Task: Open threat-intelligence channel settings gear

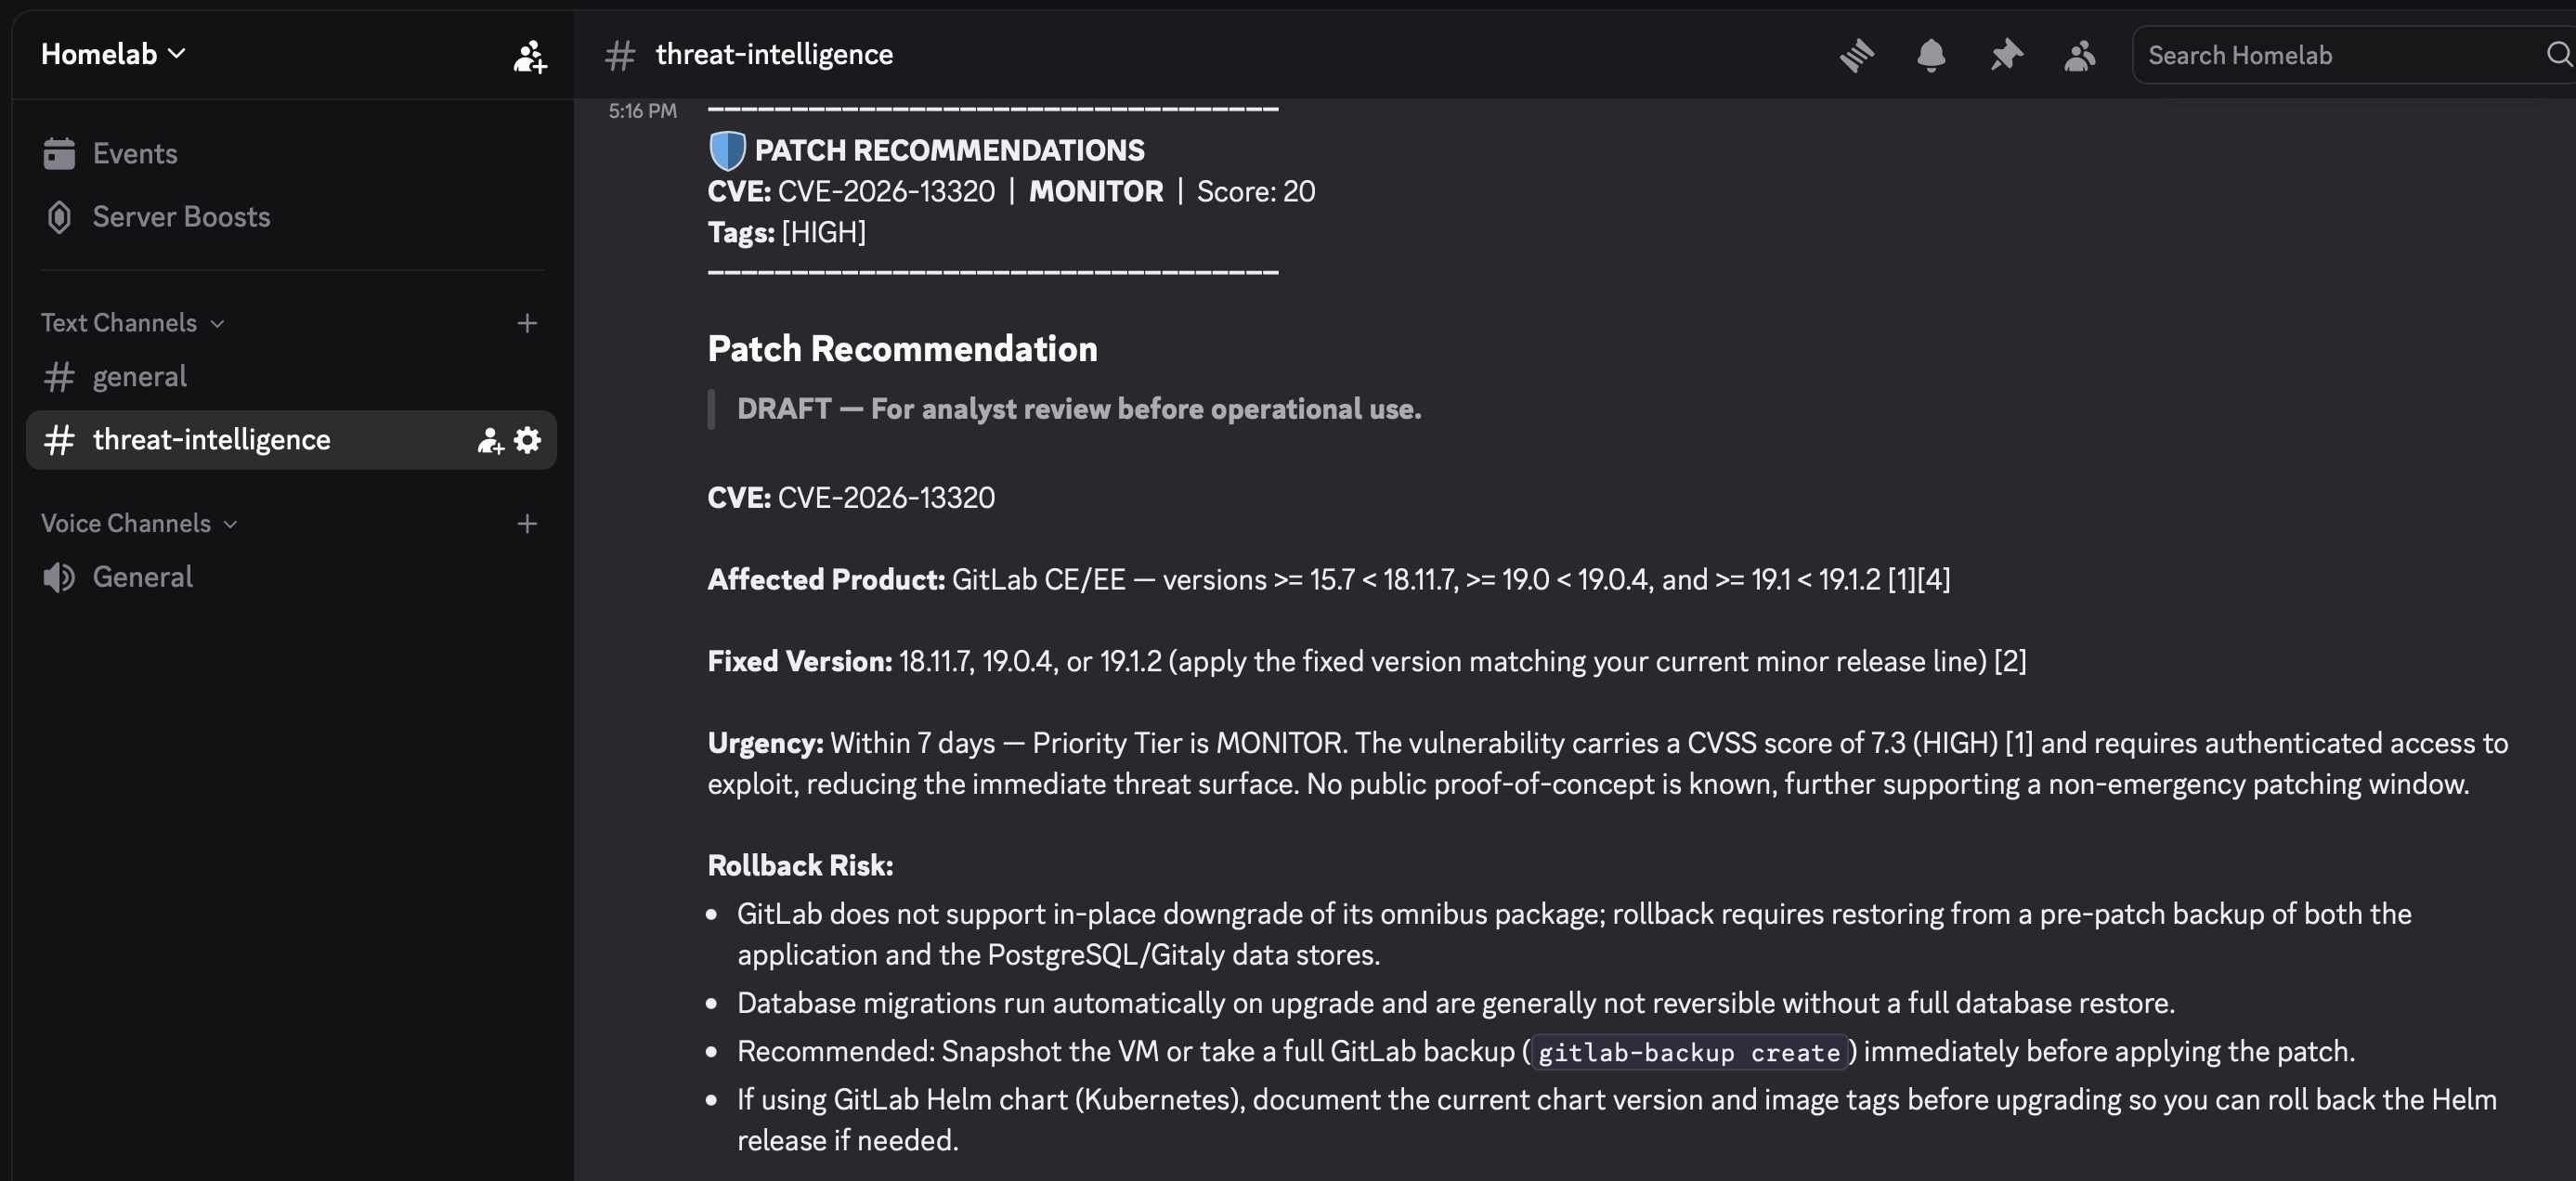Action: (x=527, y=440)
